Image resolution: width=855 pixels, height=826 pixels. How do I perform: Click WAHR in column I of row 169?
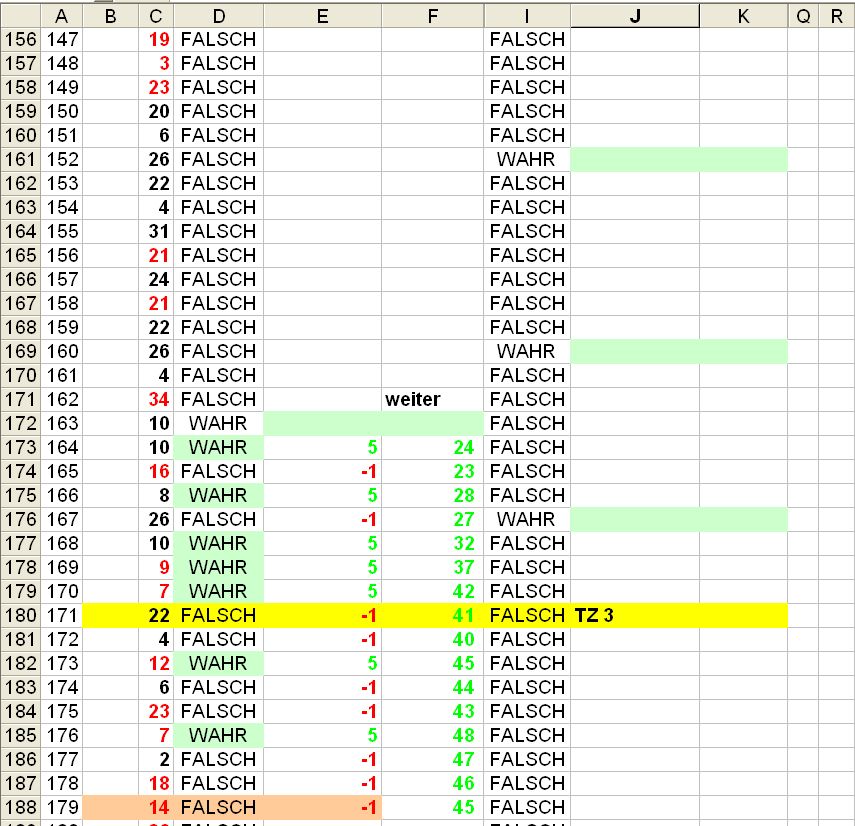coord(527,351)
